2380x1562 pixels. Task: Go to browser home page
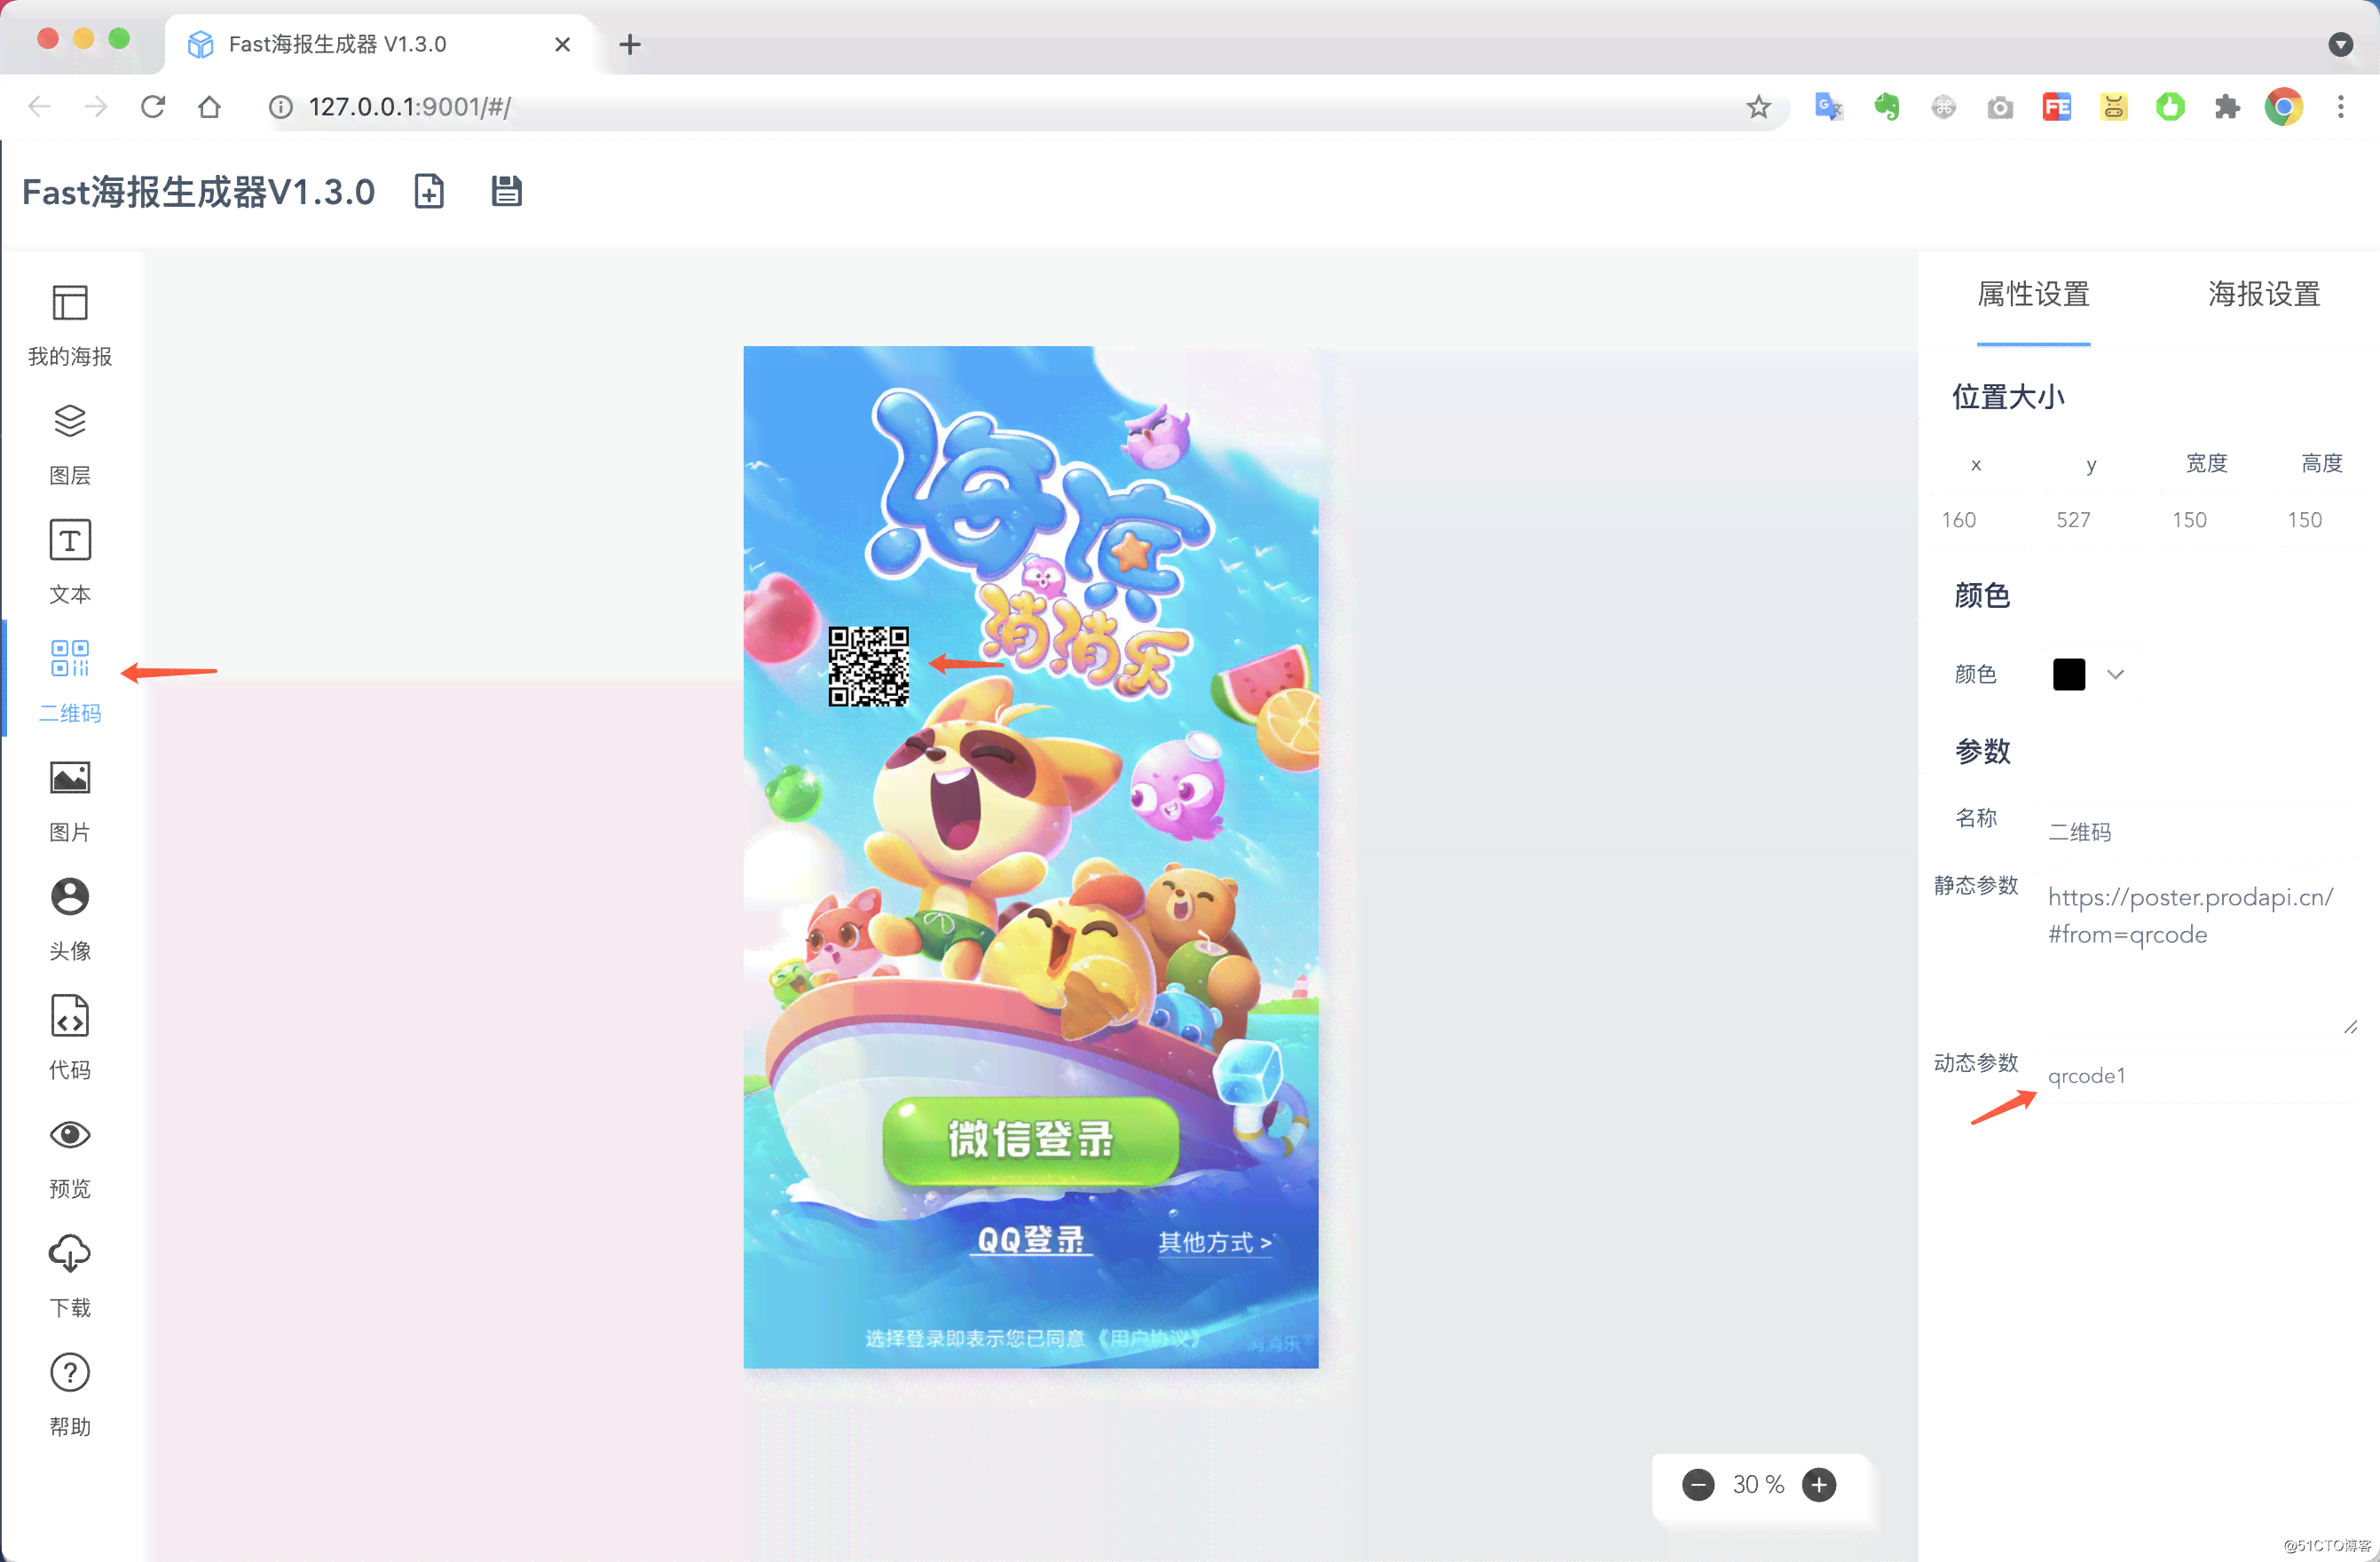(x=209, y=106)
